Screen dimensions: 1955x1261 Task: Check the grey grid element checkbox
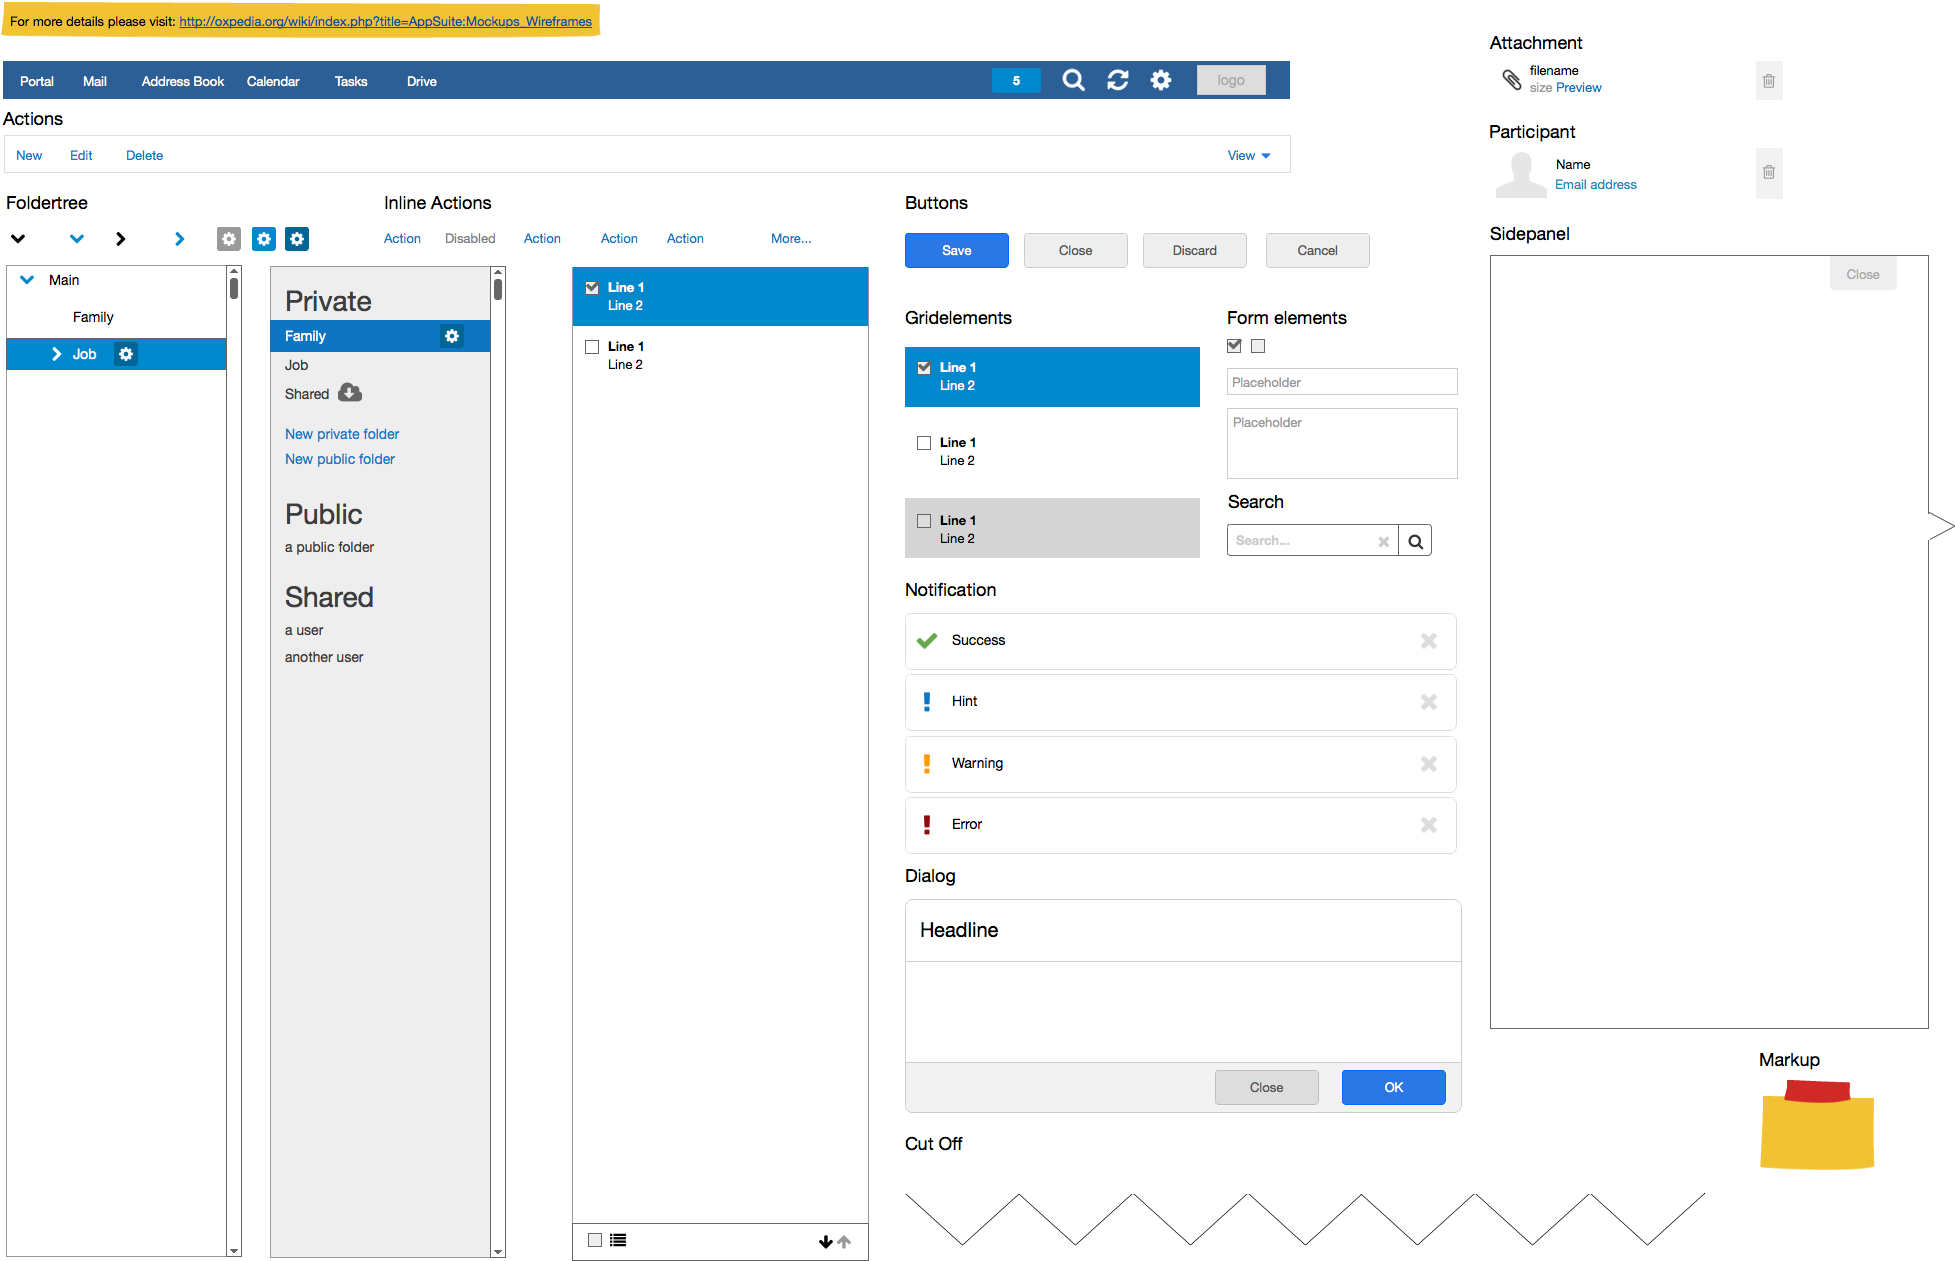point(924,521)
